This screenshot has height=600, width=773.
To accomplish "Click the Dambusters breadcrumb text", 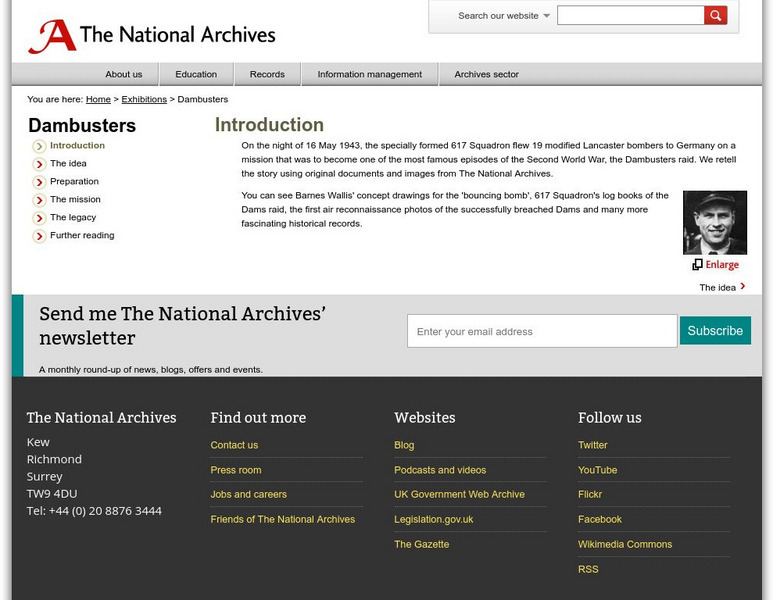I will 203,100.
